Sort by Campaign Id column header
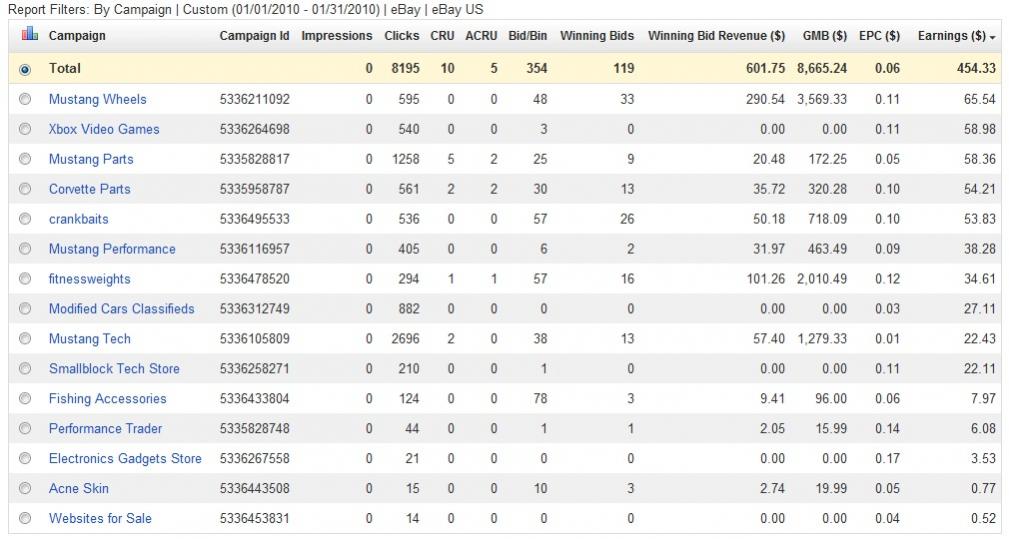The width and height of the screenshot is (1009, 539). click(255, 36)
